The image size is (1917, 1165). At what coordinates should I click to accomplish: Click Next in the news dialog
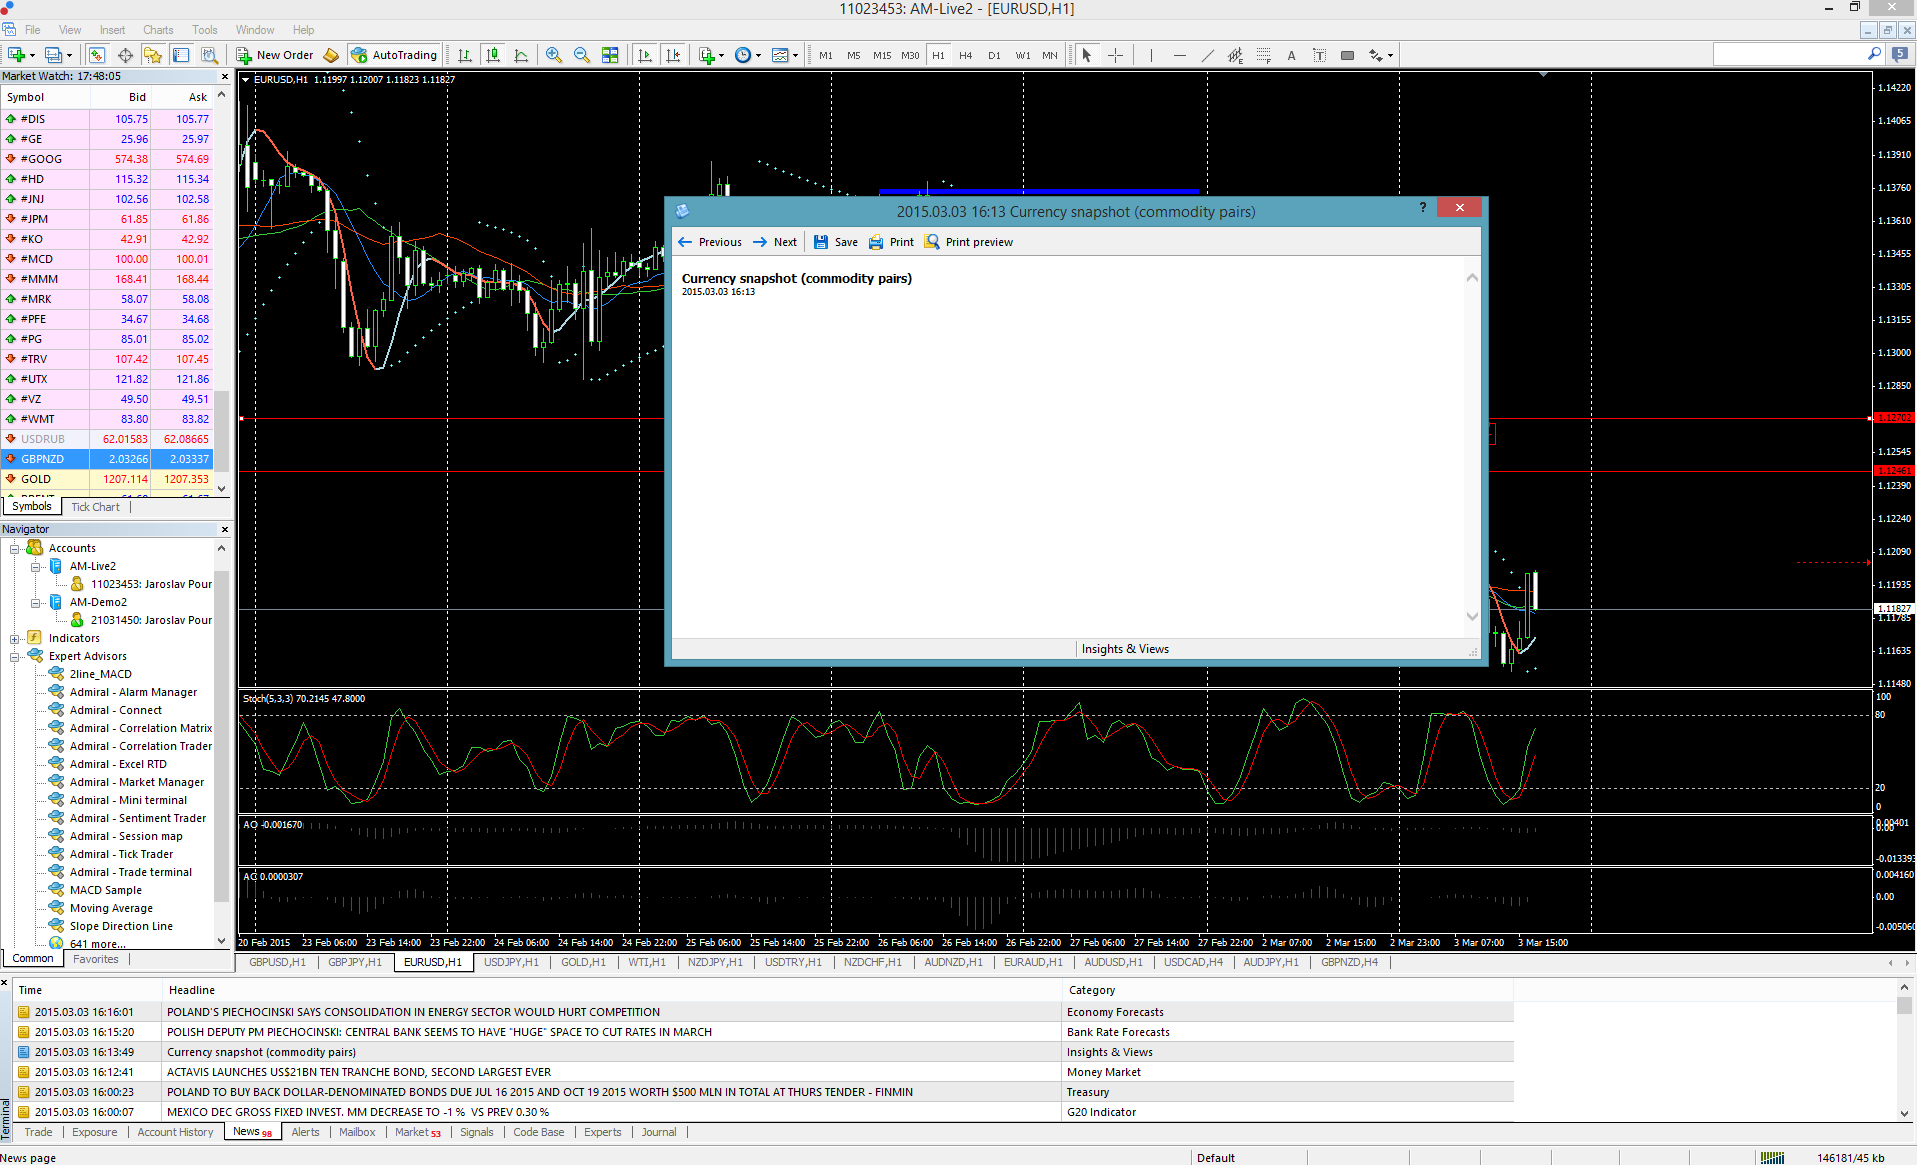775,242
